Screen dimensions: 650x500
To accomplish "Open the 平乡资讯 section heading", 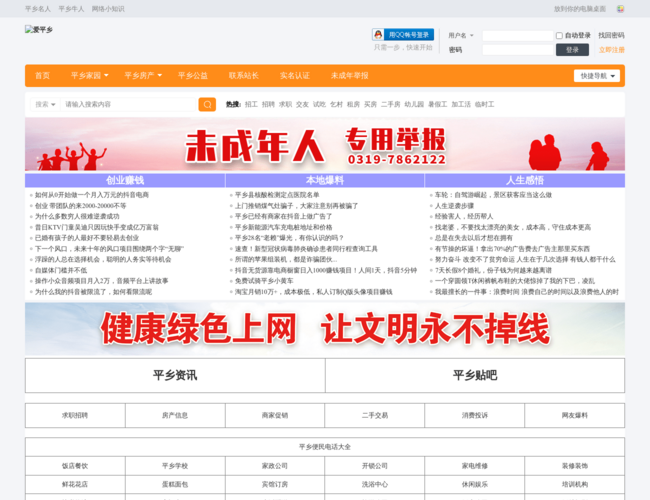I will click(x=174, y=375).
